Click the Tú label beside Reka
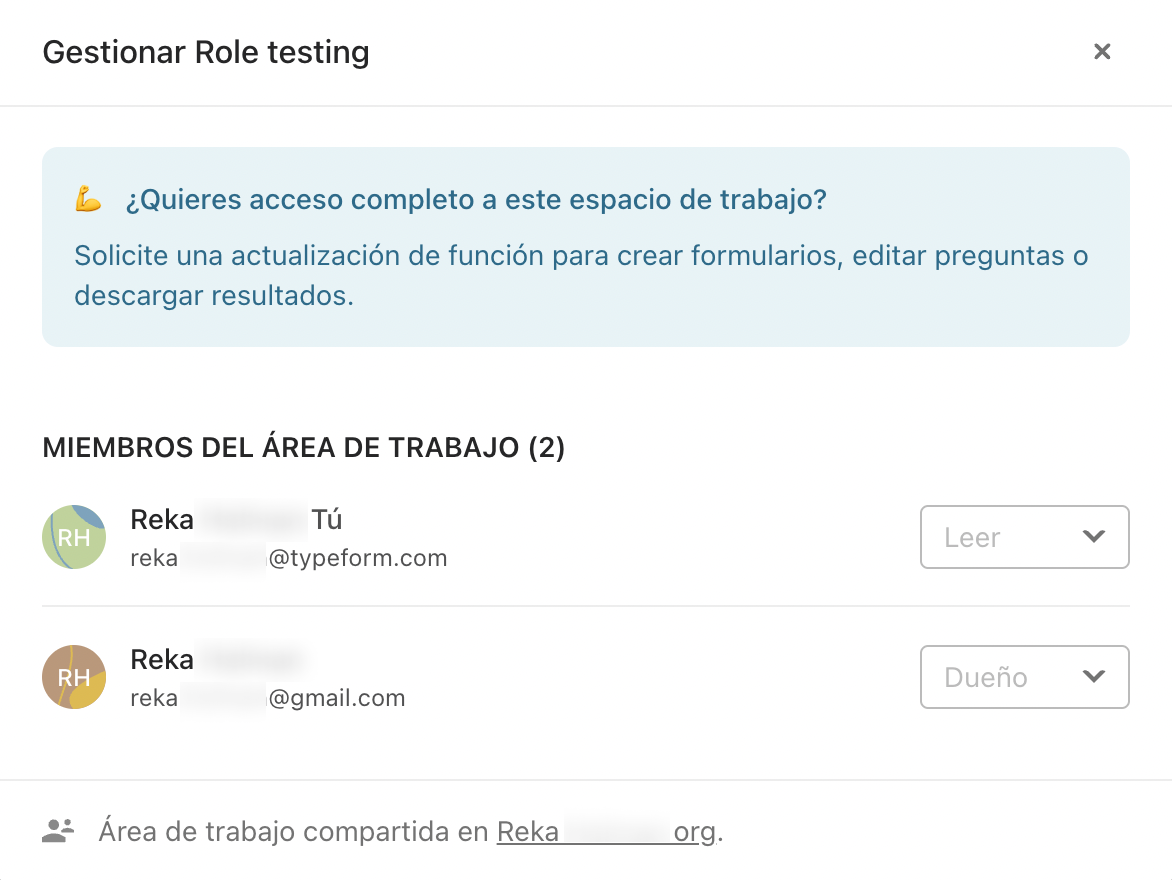 327,520
